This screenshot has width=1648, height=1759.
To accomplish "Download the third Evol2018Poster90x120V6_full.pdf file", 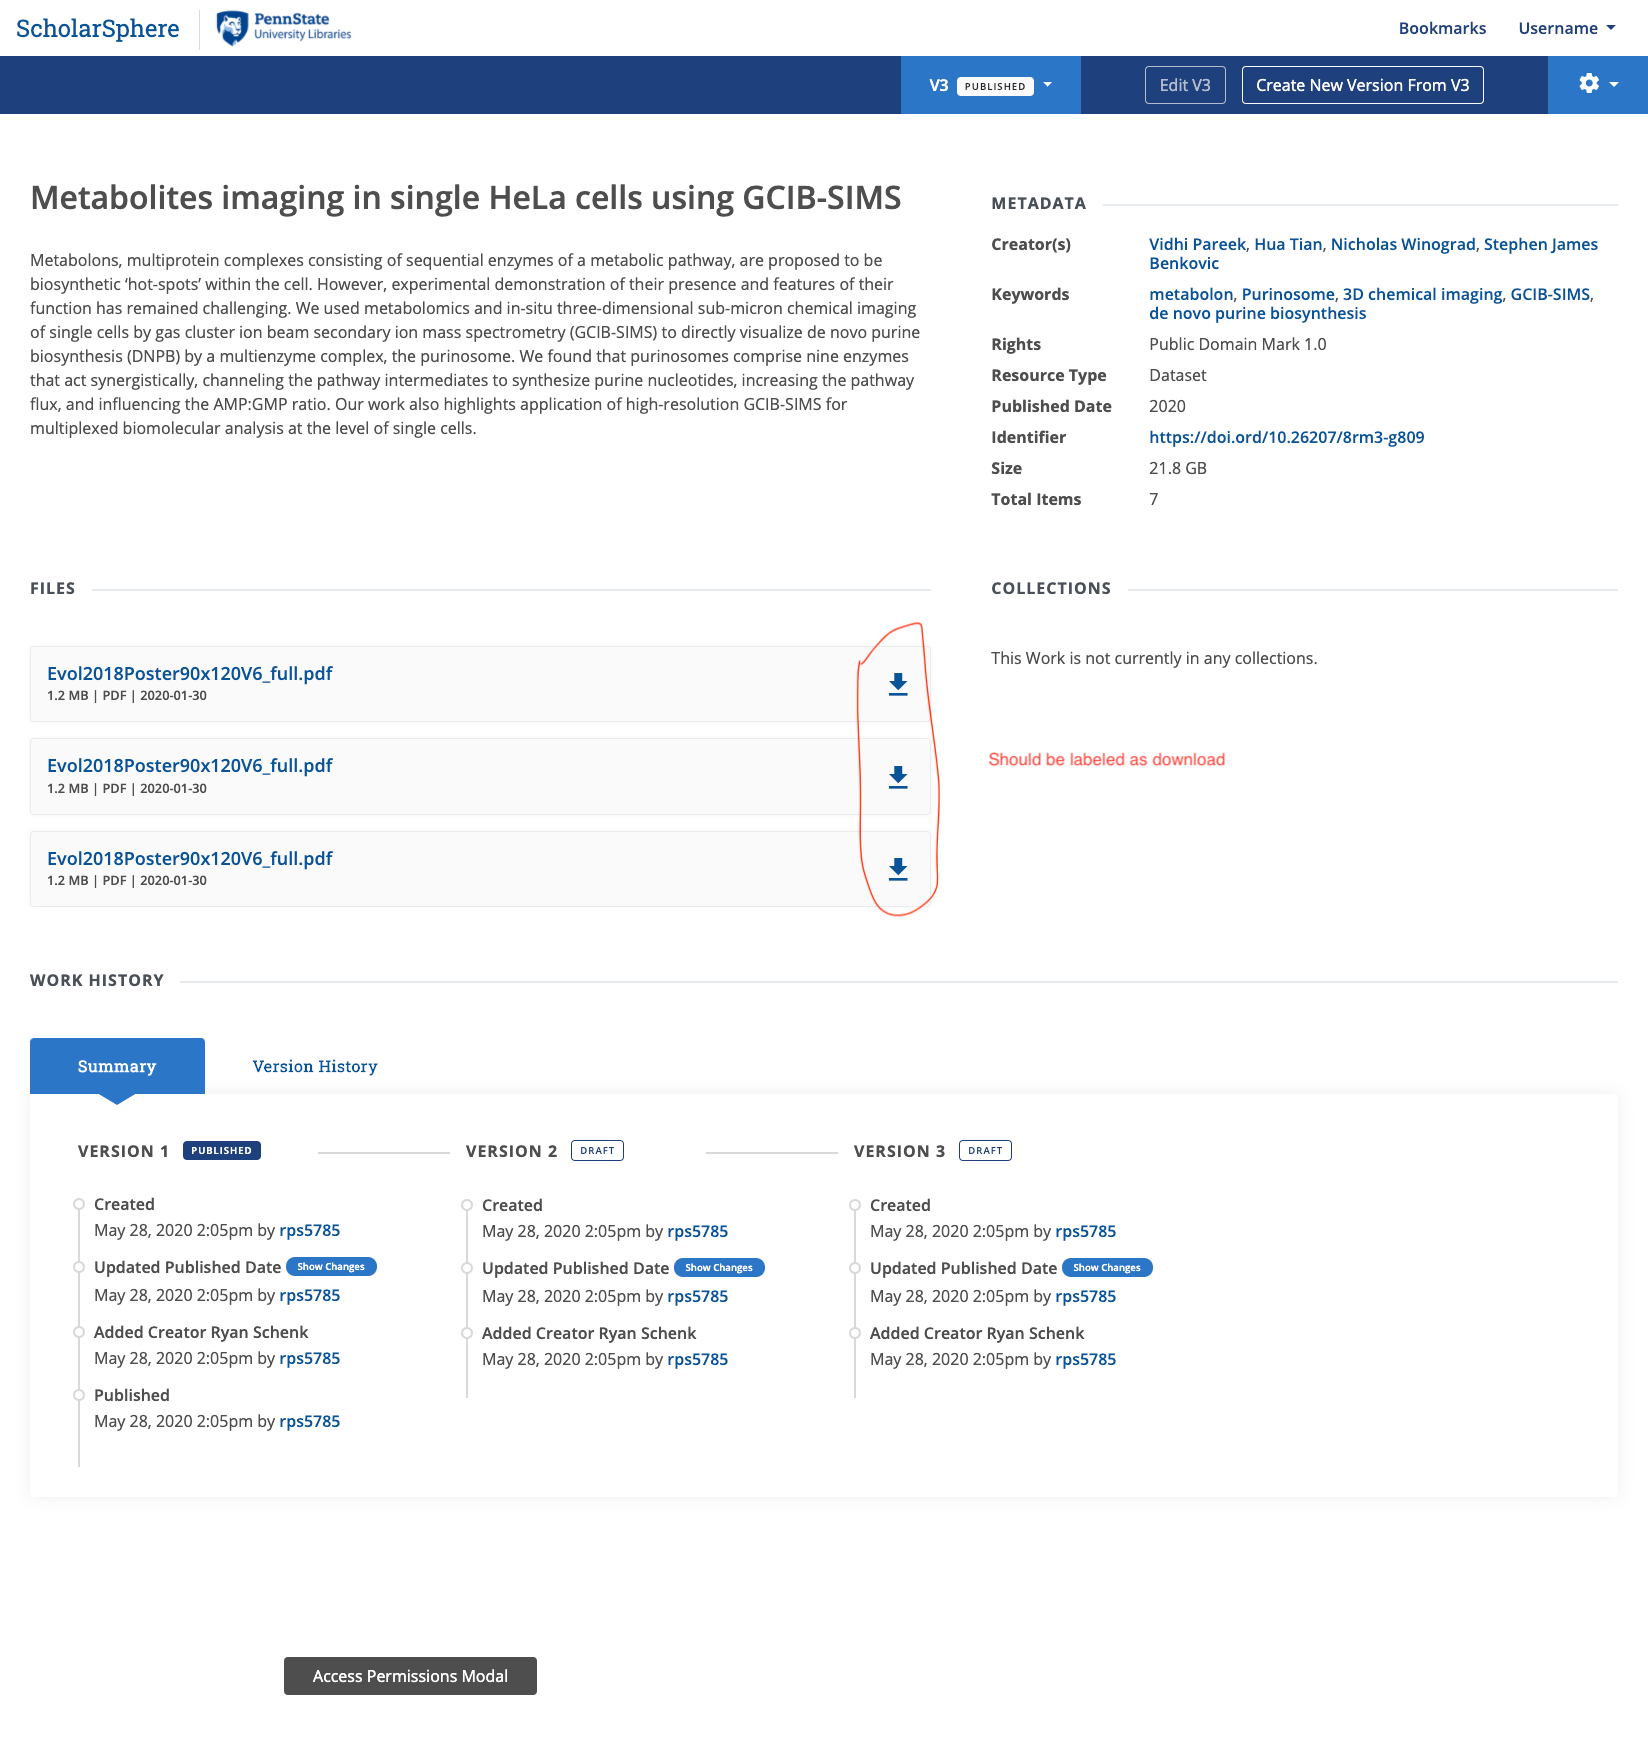I will (x=897, y=868).
